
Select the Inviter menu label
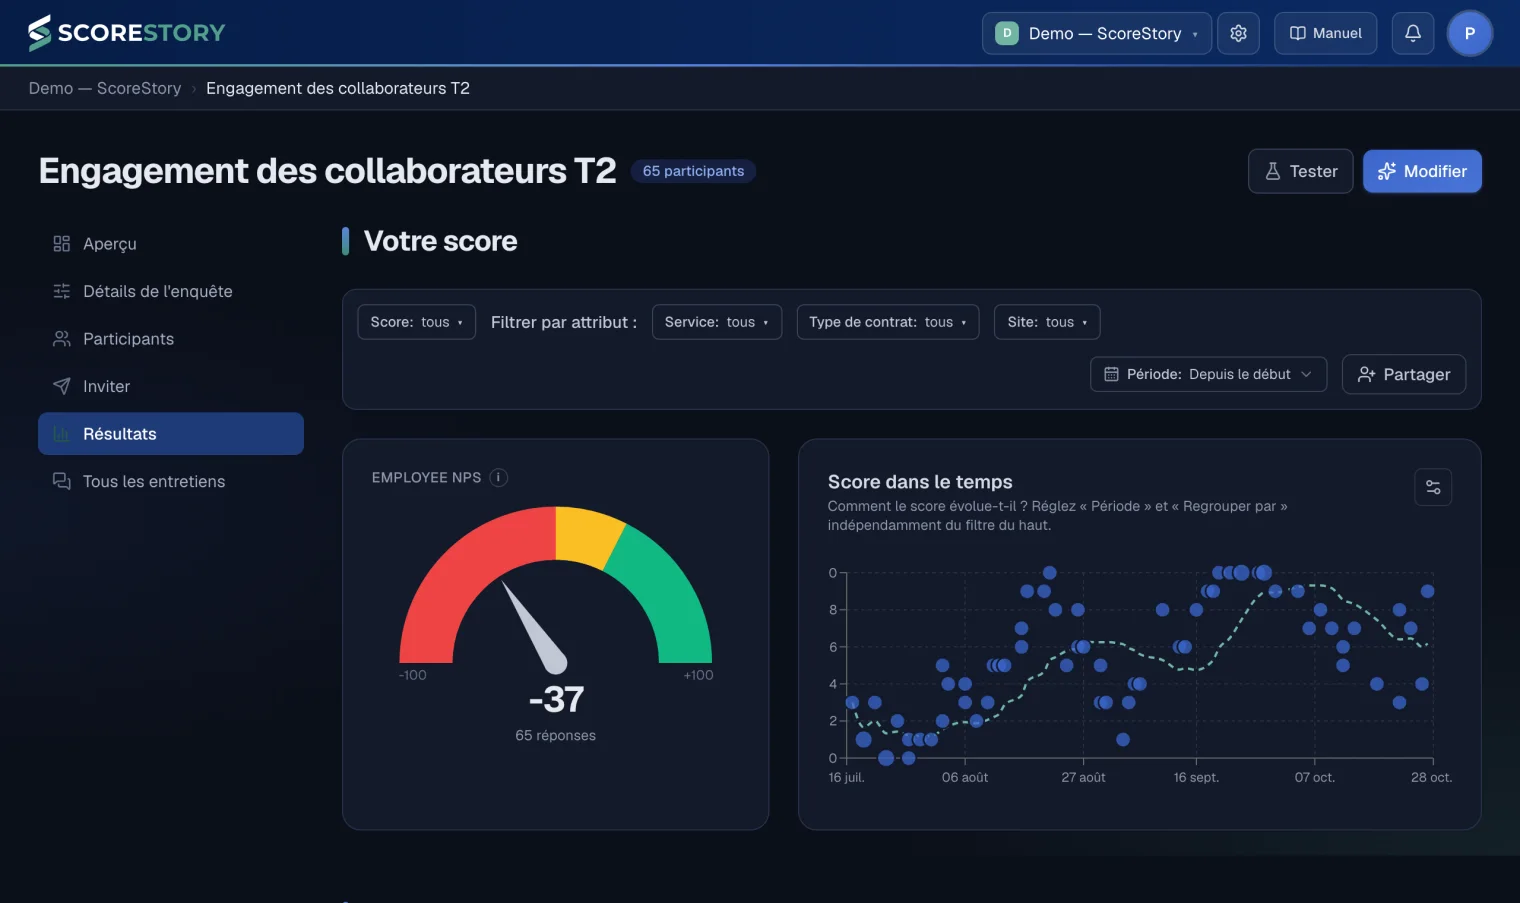tap(106, 386)
